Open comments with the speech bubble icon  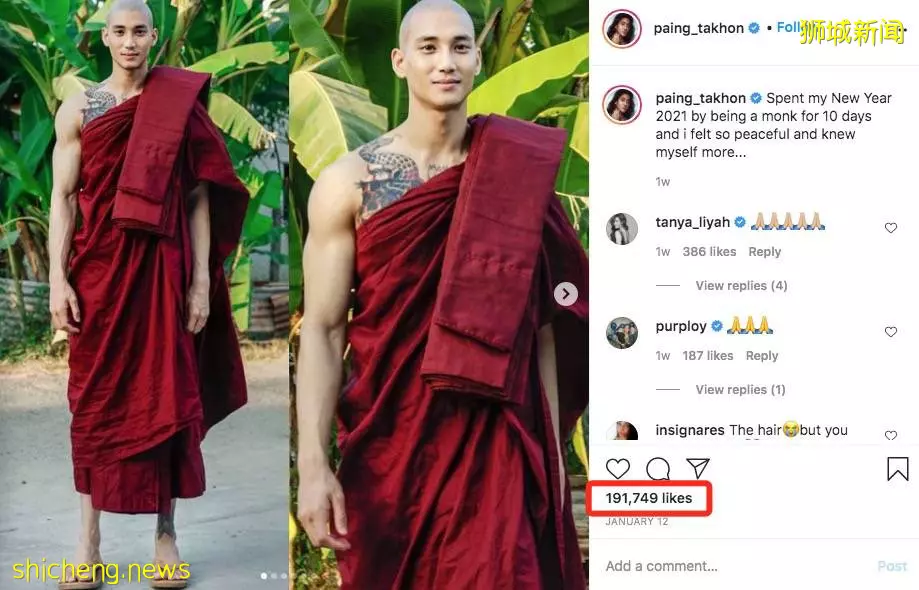coord(658,469)
